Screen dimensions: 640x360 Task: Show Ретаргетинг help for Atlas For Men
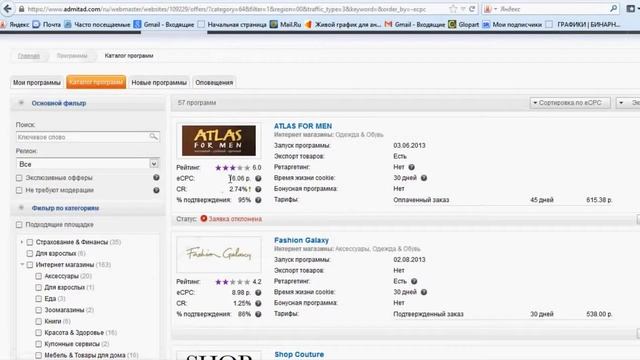click(411, 167)
